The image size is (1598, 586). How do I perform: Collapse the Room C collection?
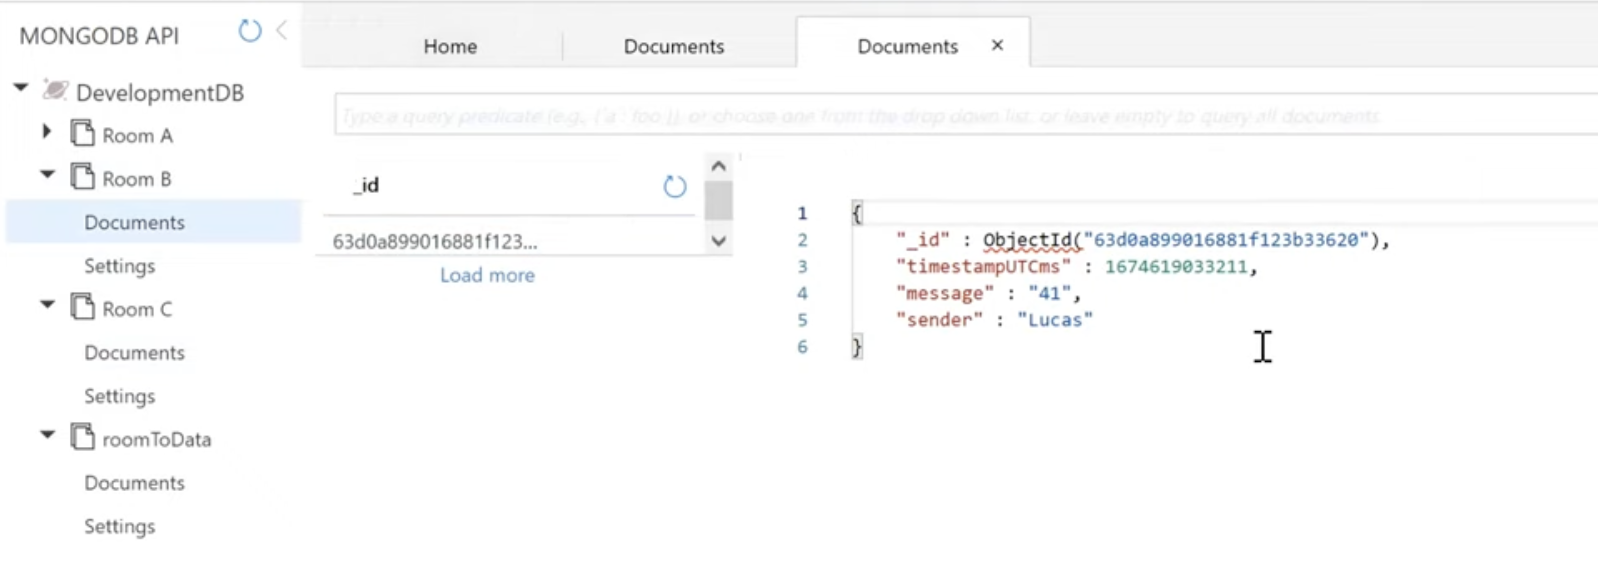(47, 304)
